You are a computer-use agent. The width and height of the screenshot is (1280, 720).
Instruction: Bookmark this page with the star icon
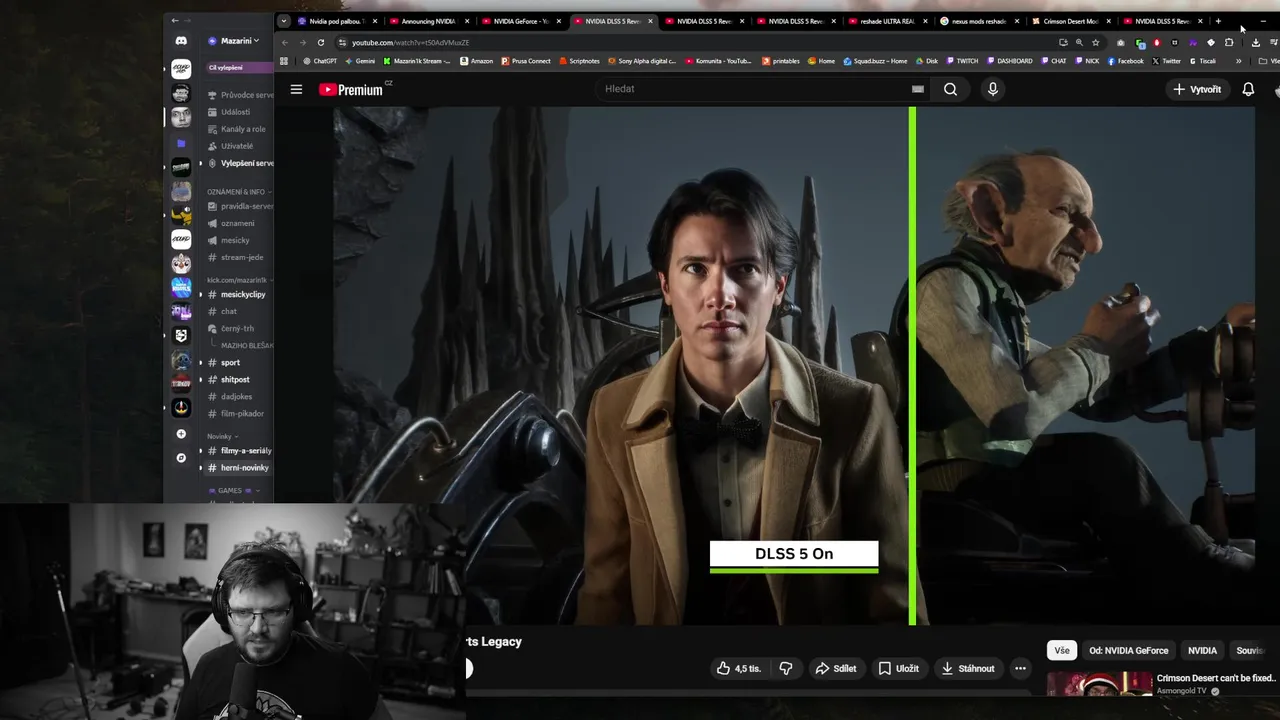[1095, 42]
